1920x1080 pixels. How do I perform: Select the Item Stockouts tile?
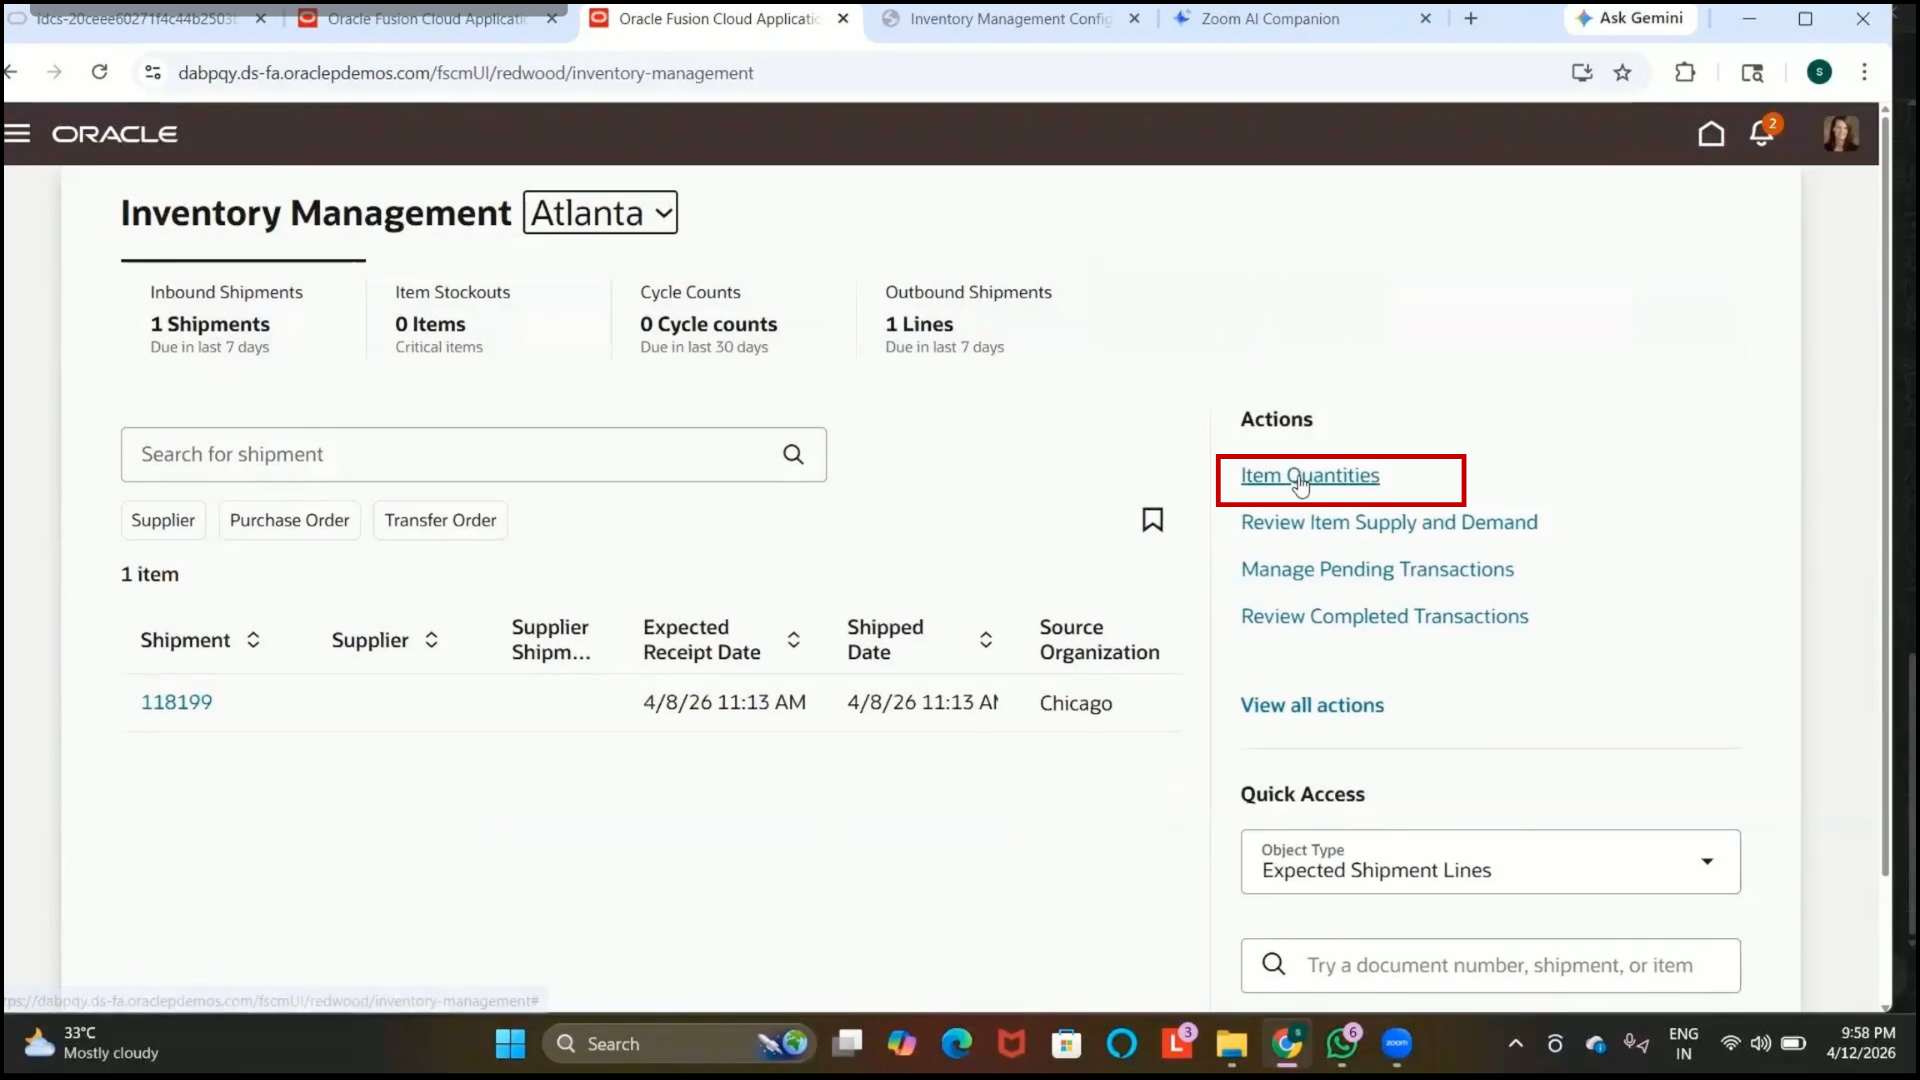click(488, 318)
